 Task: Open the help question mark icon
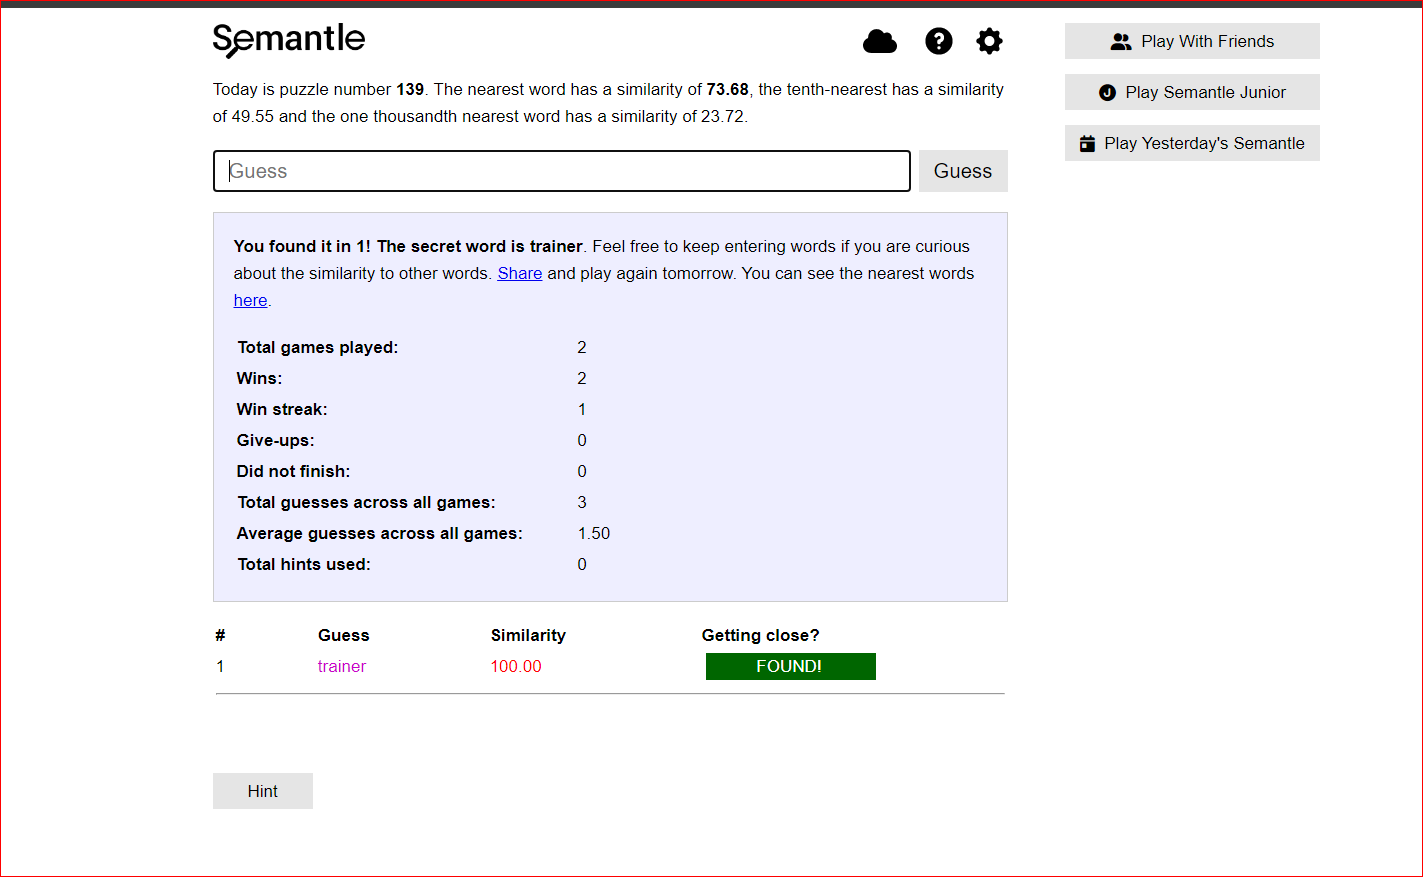(938, 41)
